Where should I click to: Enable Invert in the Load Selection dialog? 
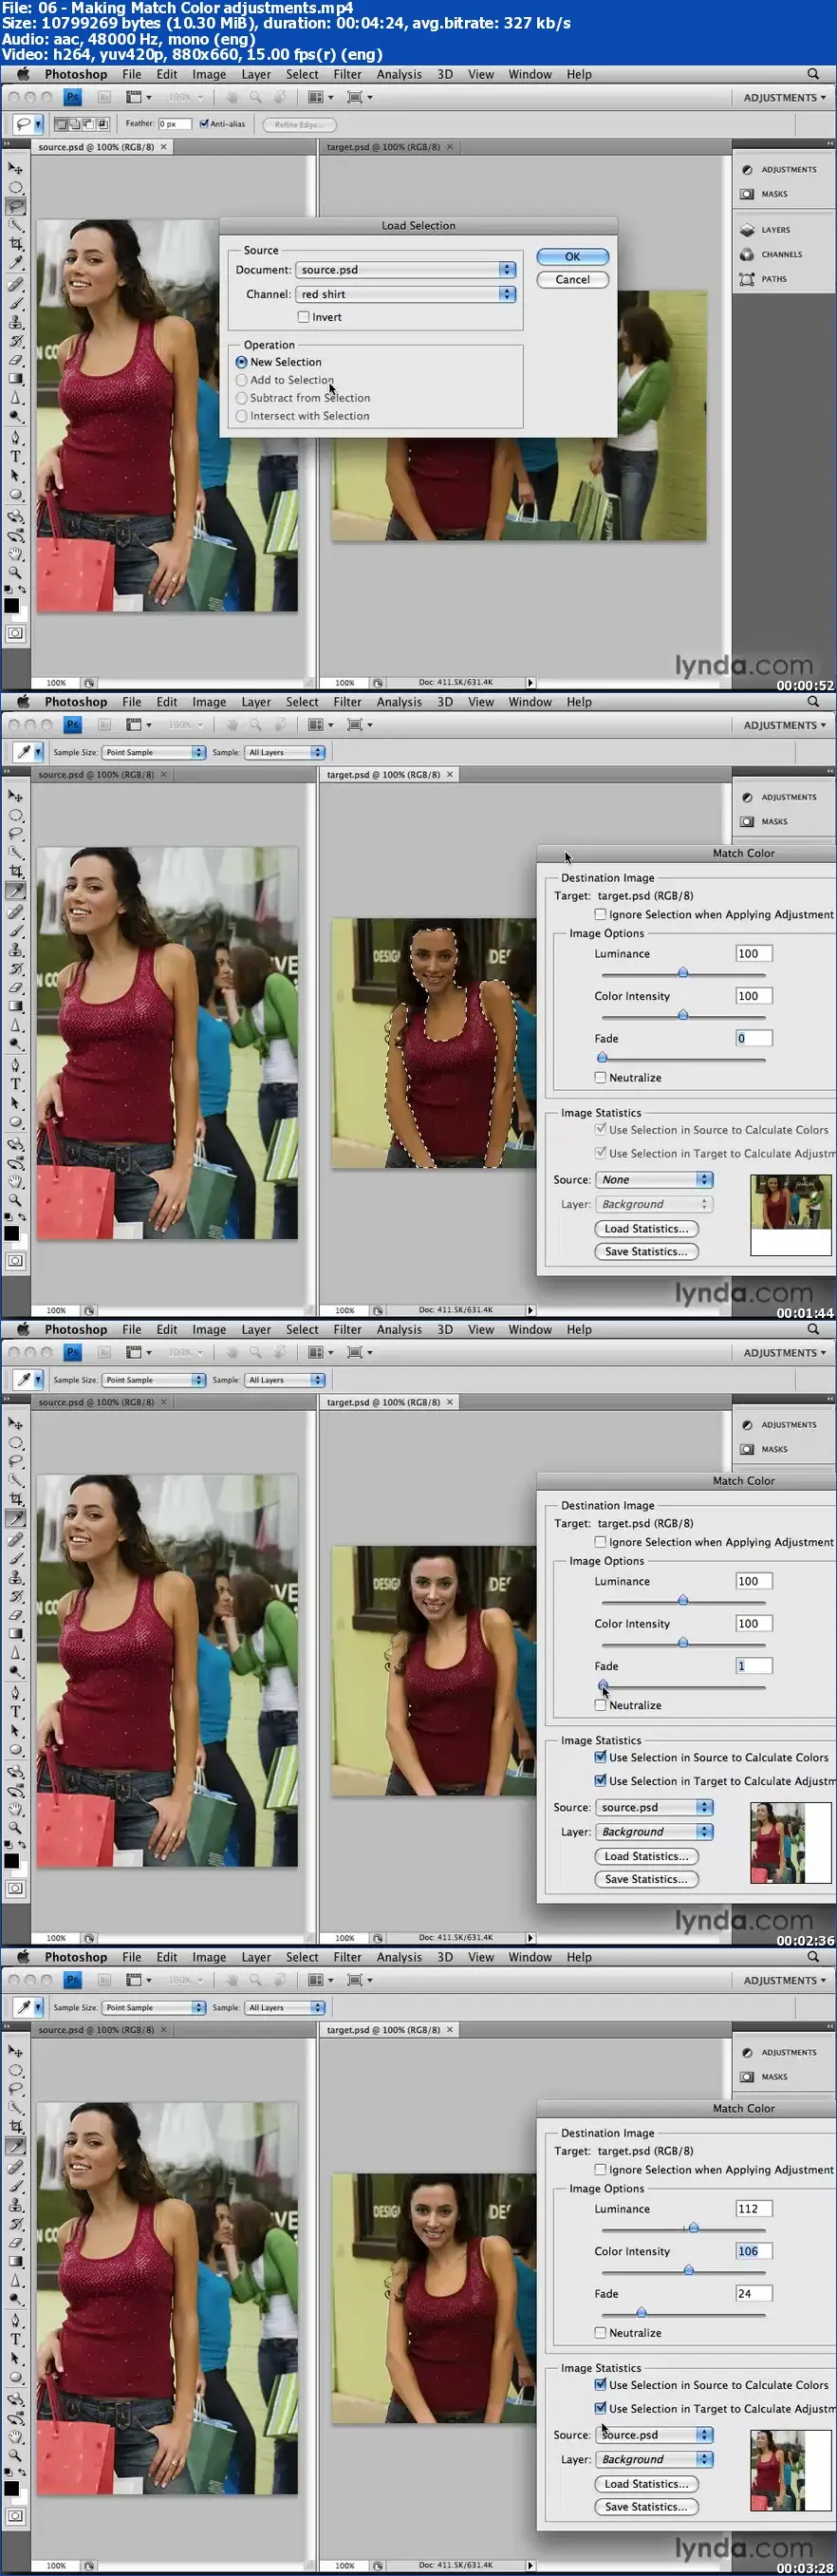[303, 317]
